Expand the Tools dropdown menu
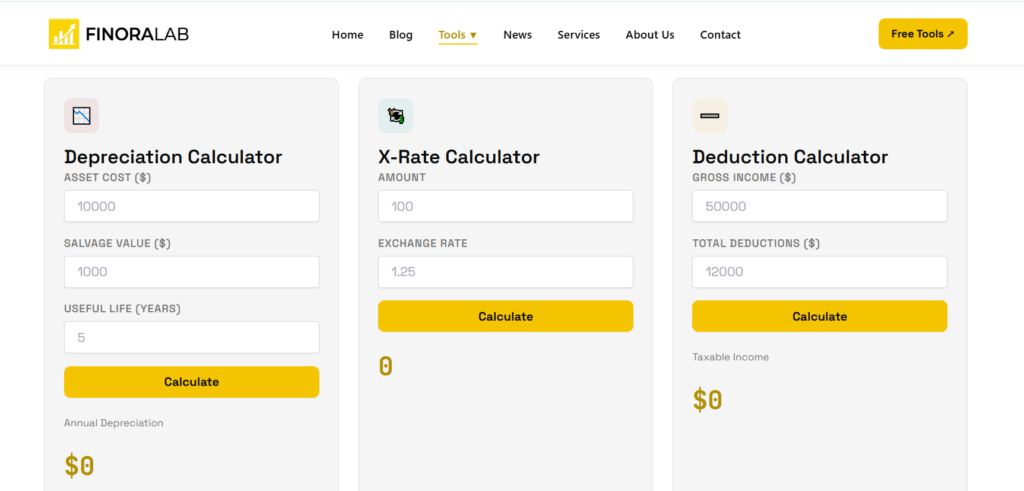Screen dimensions: 1024x491 coord(458,35)
